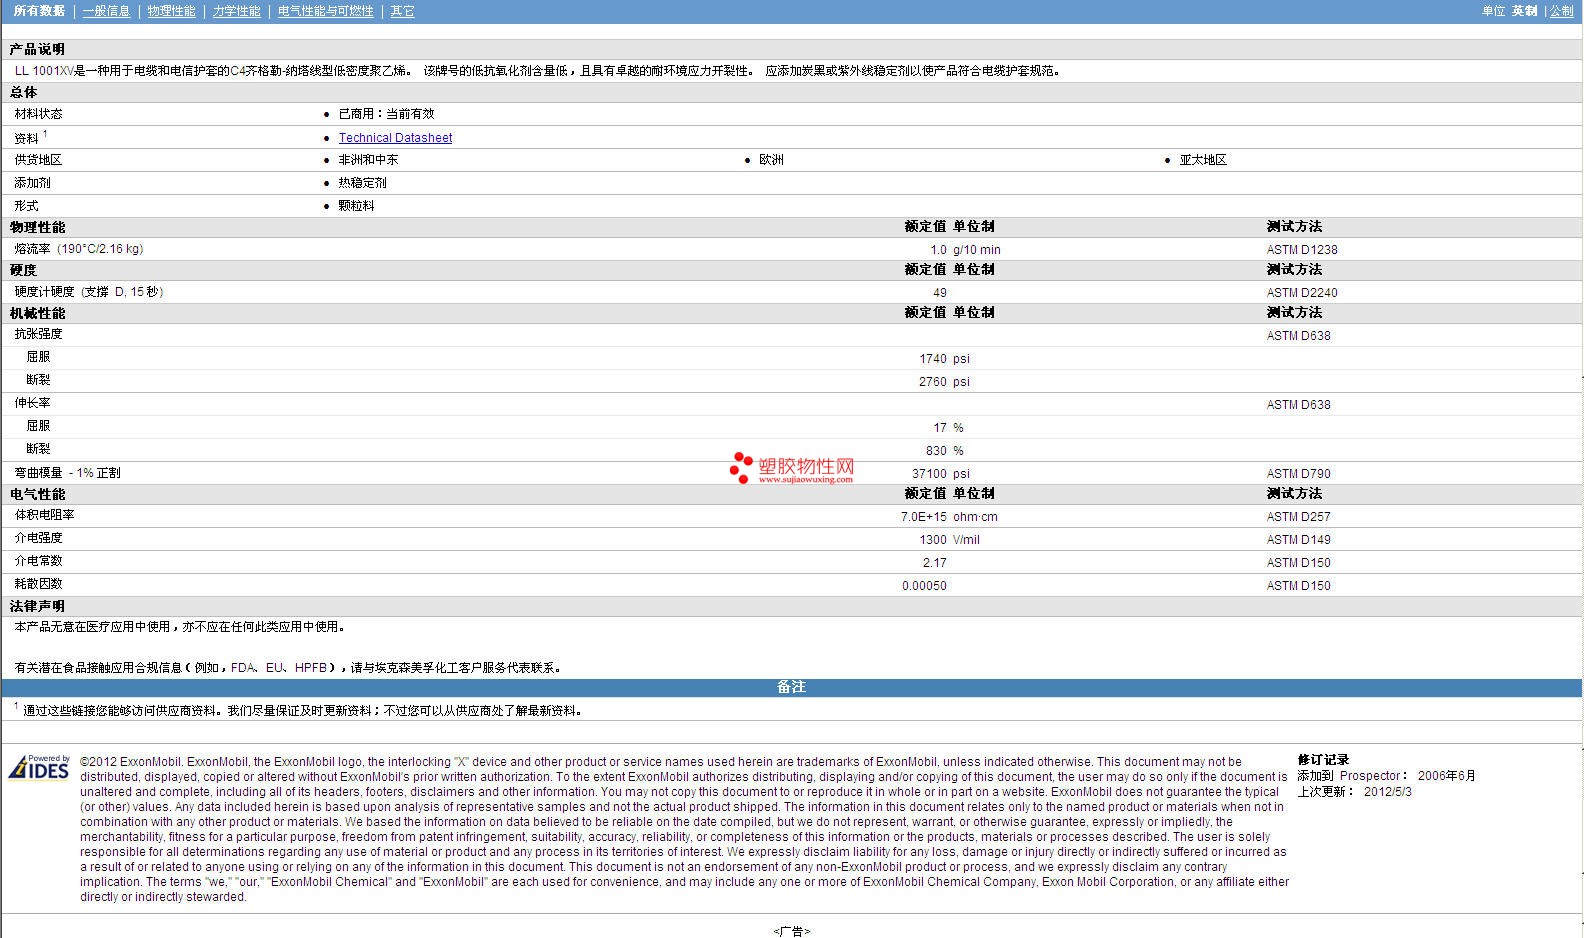Click the 颗粒料 form value
The image size is (1584, 938).
click(x=356, y=206)
